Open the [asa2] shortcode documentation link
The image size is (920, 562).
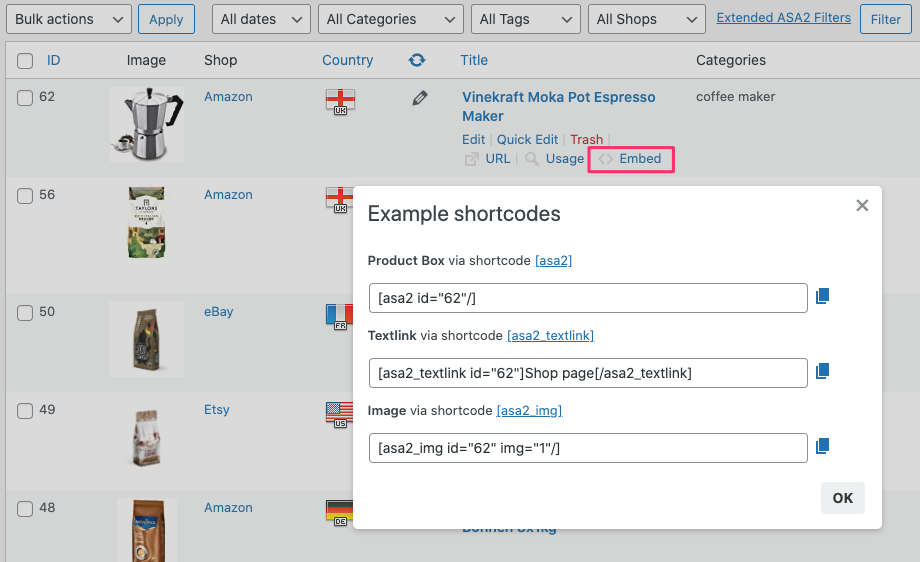point(553,260)
